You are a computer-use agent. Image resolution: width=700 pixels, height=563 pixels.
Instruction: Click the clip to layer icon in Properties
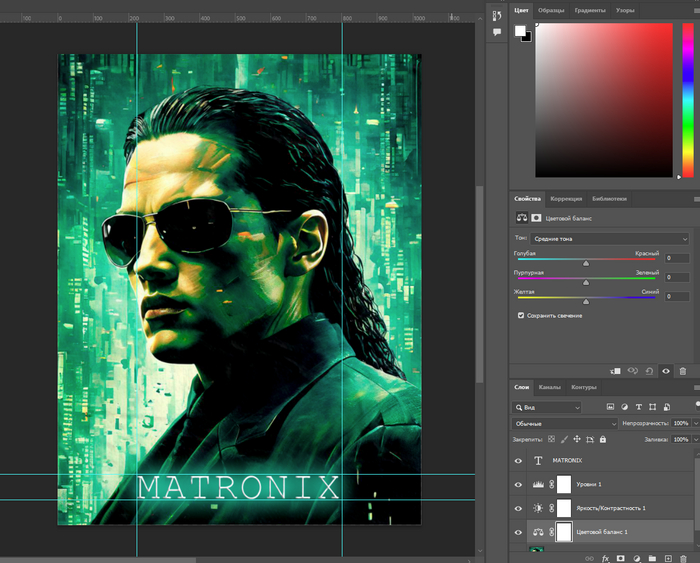pyautogui.click(x=616, y=371)
